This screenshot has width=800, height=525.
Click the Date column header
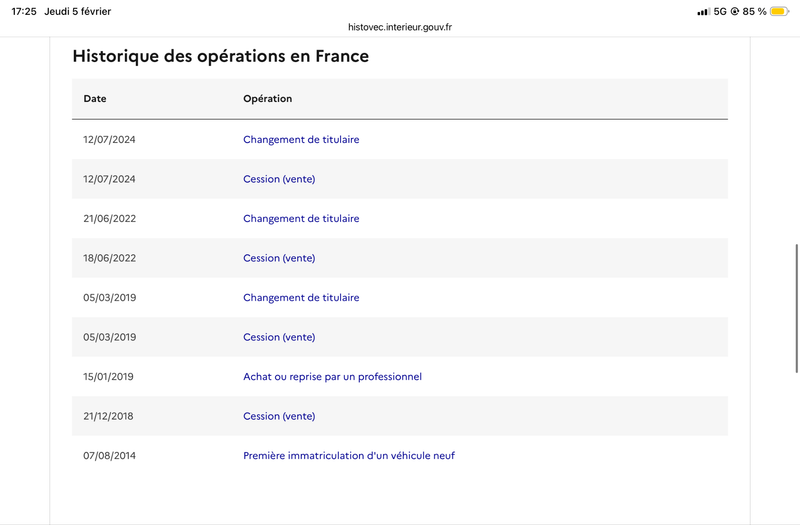[95, 99]
